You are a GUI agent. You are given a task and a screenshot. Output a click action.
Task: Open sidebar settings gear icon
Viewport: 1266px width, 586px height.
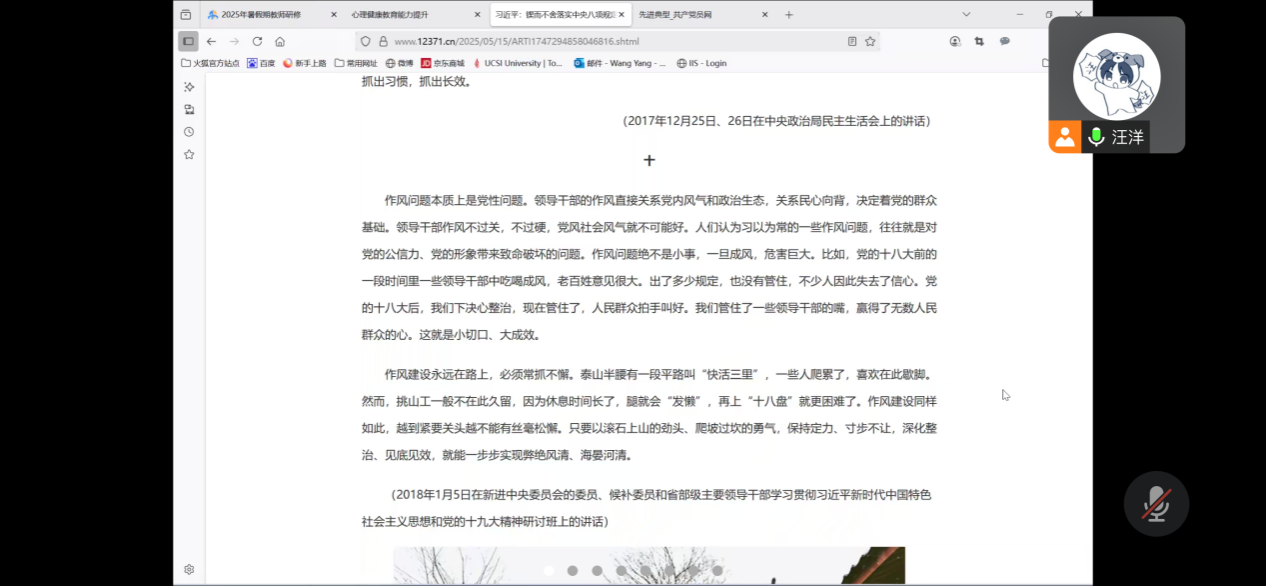coord(189,569)
